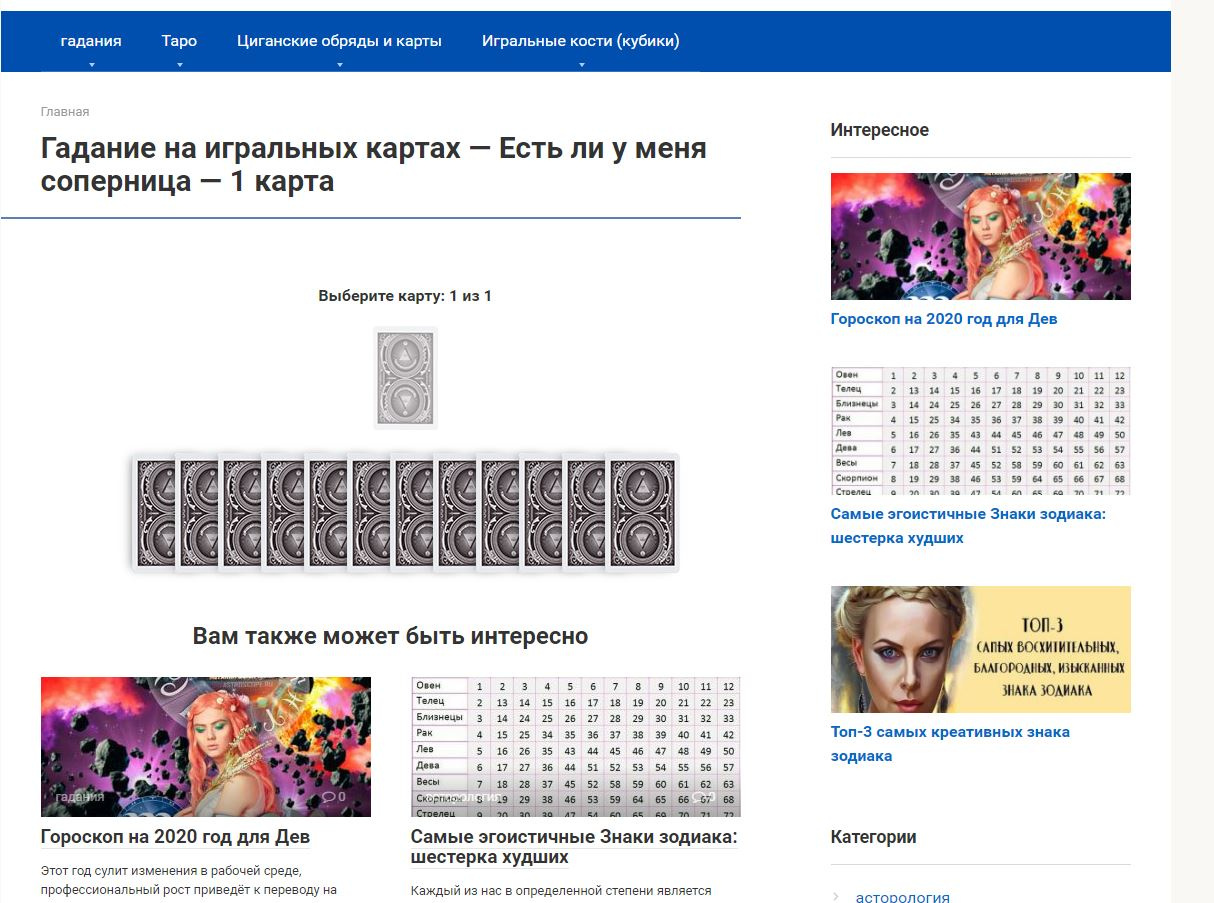Open main Самые эгоистичные Знаки зодиака article title

574,847
